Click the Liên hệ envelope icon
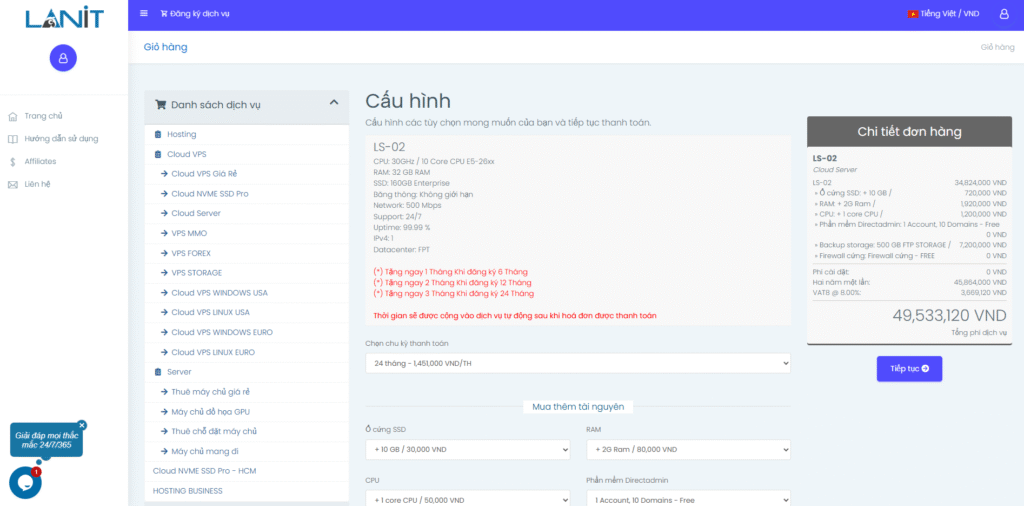Viewport: 1024px width, 506px height. (x=13, y=184)
